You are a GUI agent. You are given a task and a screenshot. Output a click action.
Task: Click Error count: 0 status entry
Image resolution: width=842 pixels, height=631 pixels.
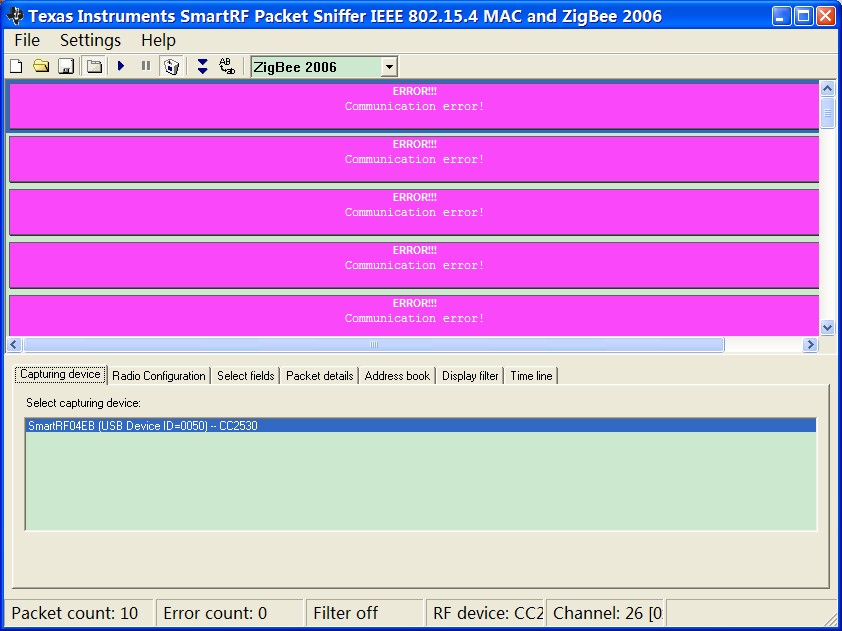[x=230, y=613]
